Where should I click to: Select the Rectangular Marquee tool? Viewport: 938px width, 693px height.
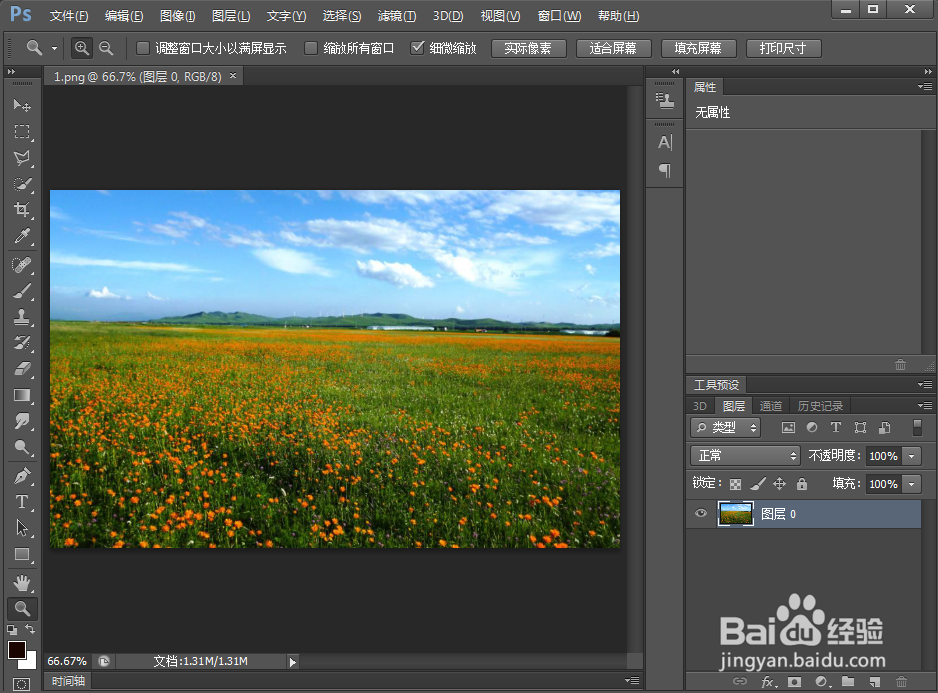22,132
